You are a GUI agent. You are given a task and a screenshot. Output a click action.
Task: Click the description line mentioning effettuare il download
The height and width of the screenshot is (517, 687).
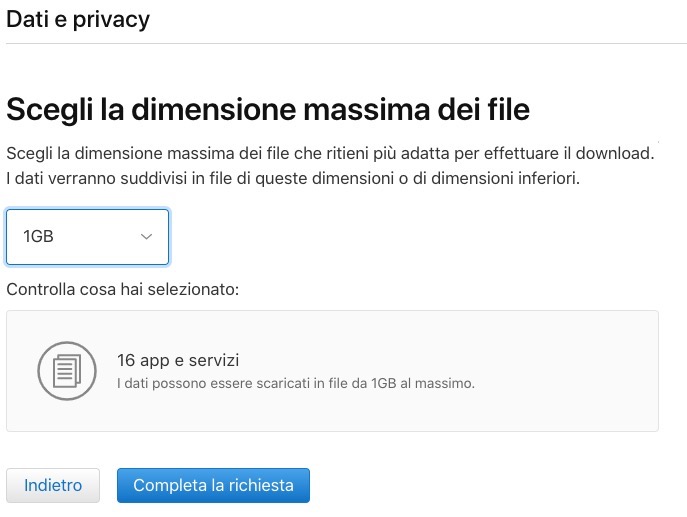[330, 154]
